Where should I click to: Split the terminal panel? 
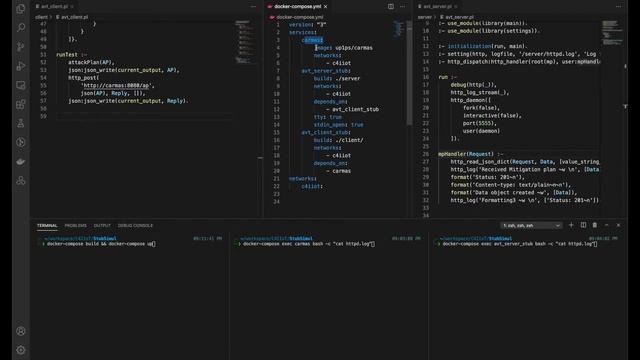tap(583, 225)
